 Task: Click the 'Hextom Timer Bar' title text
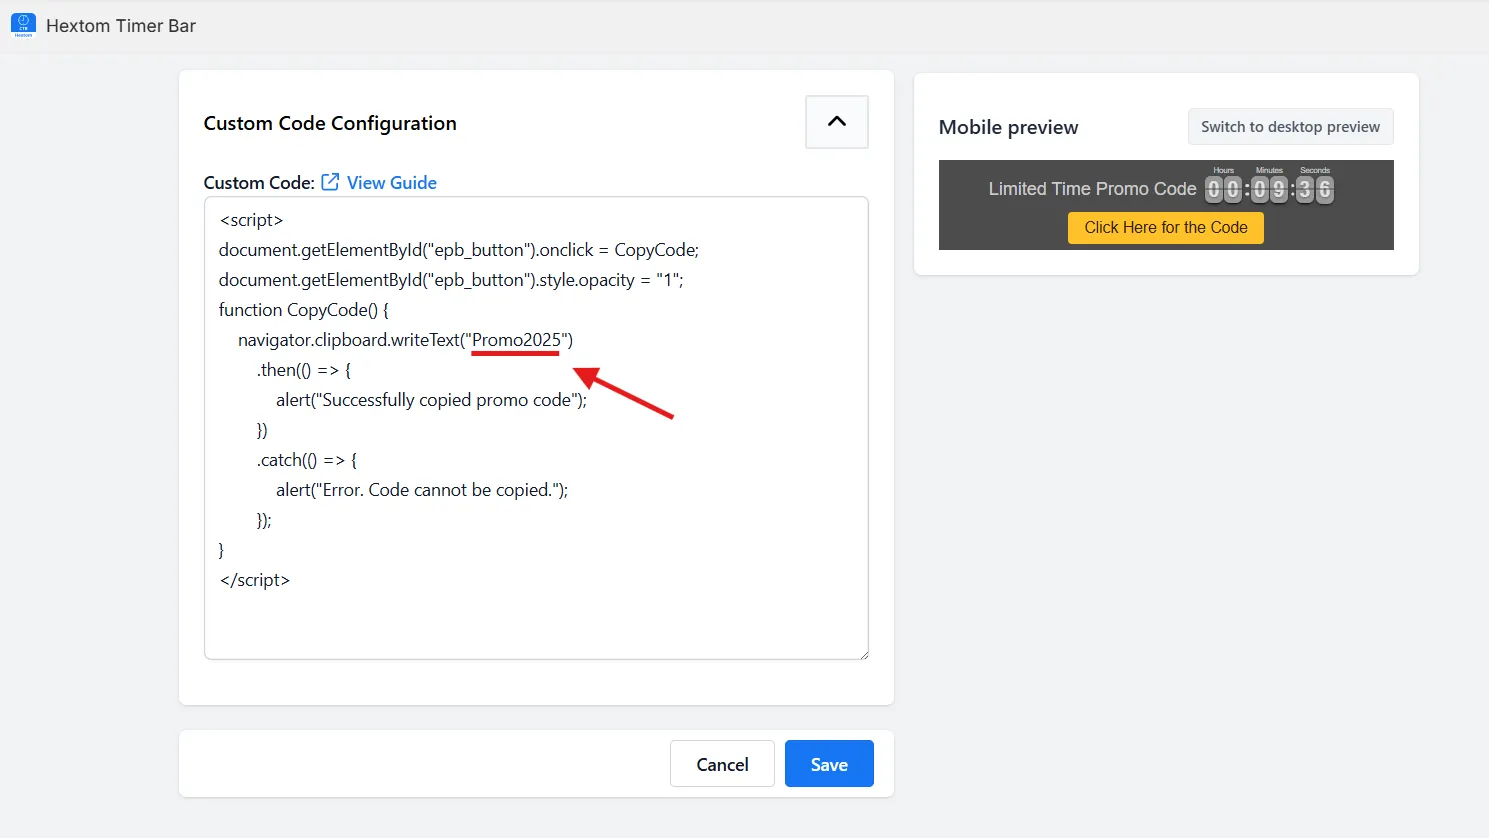(x=121, y=26)
